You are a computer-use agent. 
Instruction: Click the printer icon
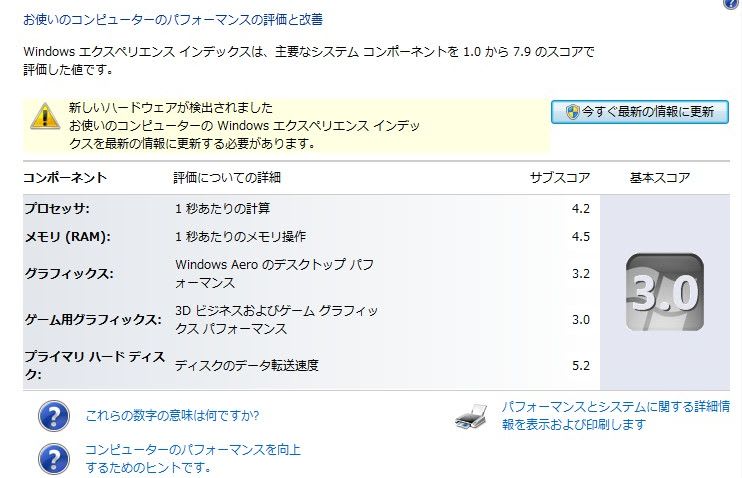click(x=471, y=416)
